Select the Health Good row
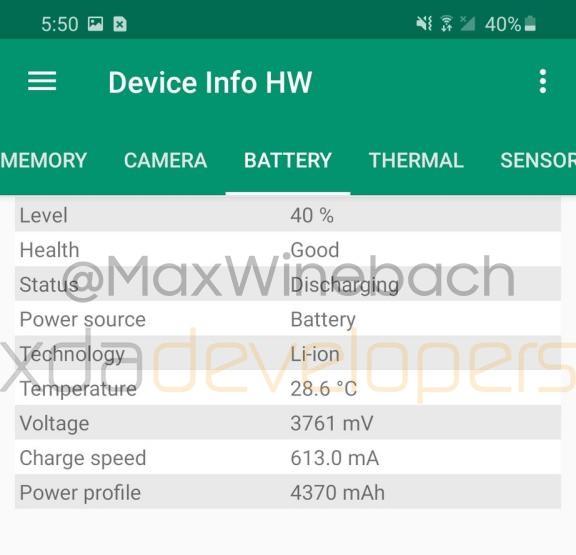 point(288,249)
